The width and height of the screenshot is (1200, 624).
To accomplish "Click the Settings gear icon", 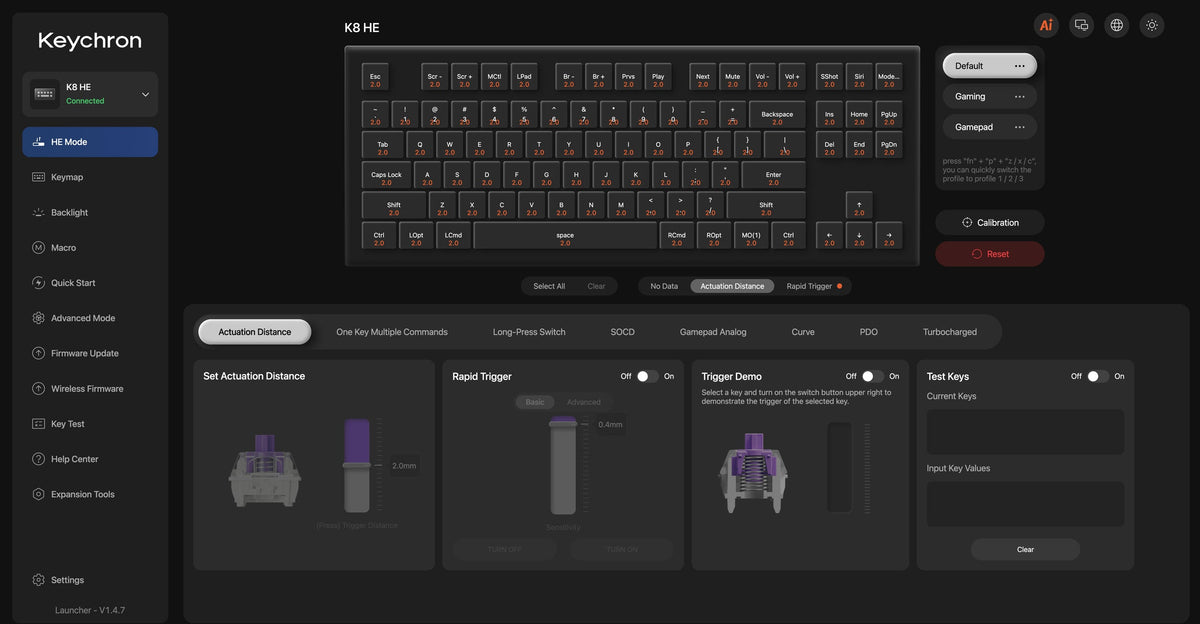I will tap(38, 580).
